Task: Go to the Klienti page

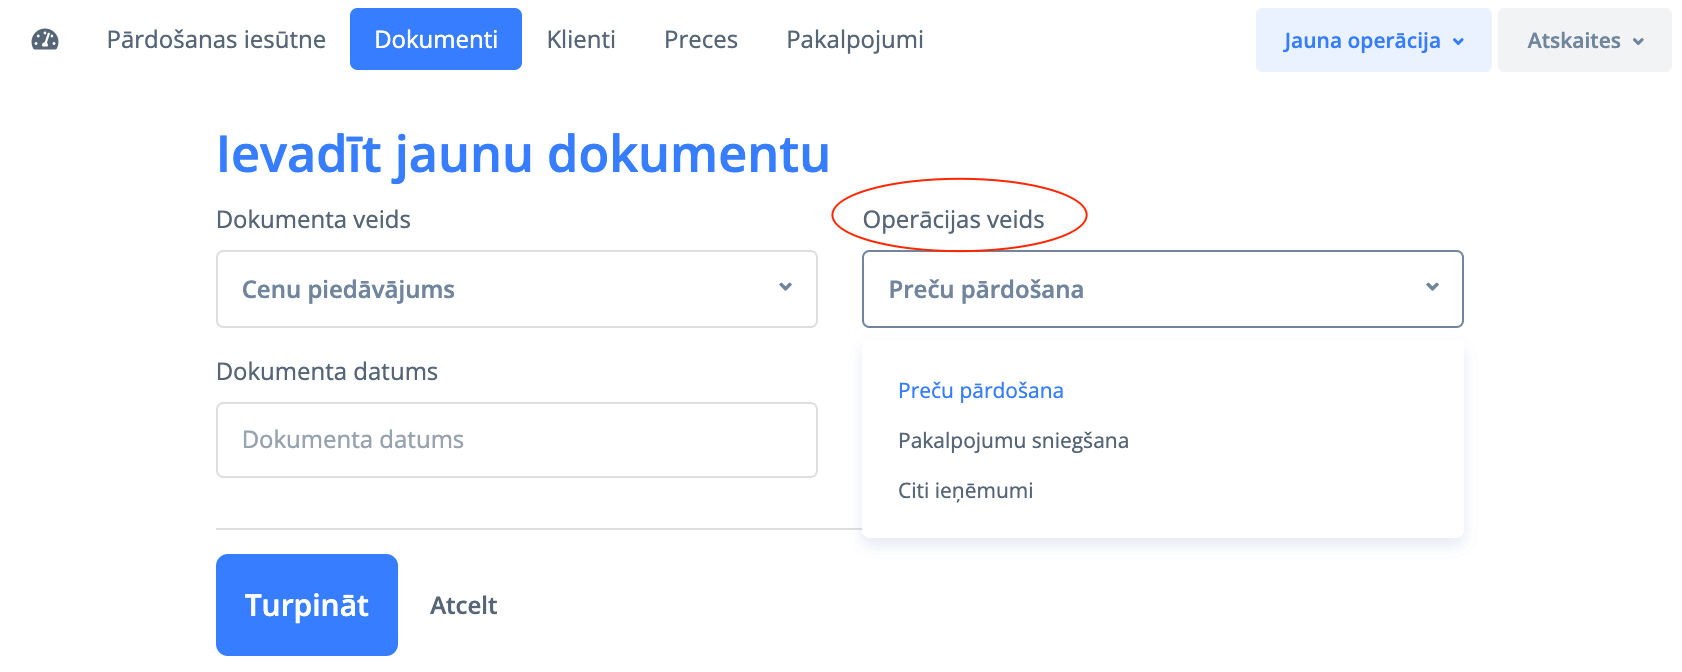Action: pos(581,40)
